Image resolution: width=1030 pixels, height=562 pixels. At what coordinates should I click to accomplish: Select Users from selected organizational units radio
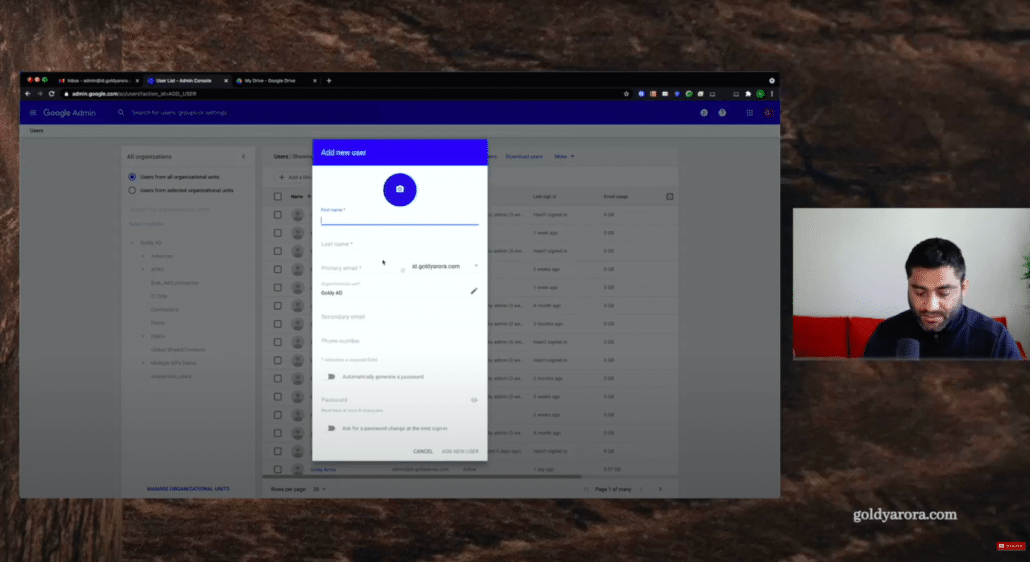click(x=132, y=190)
